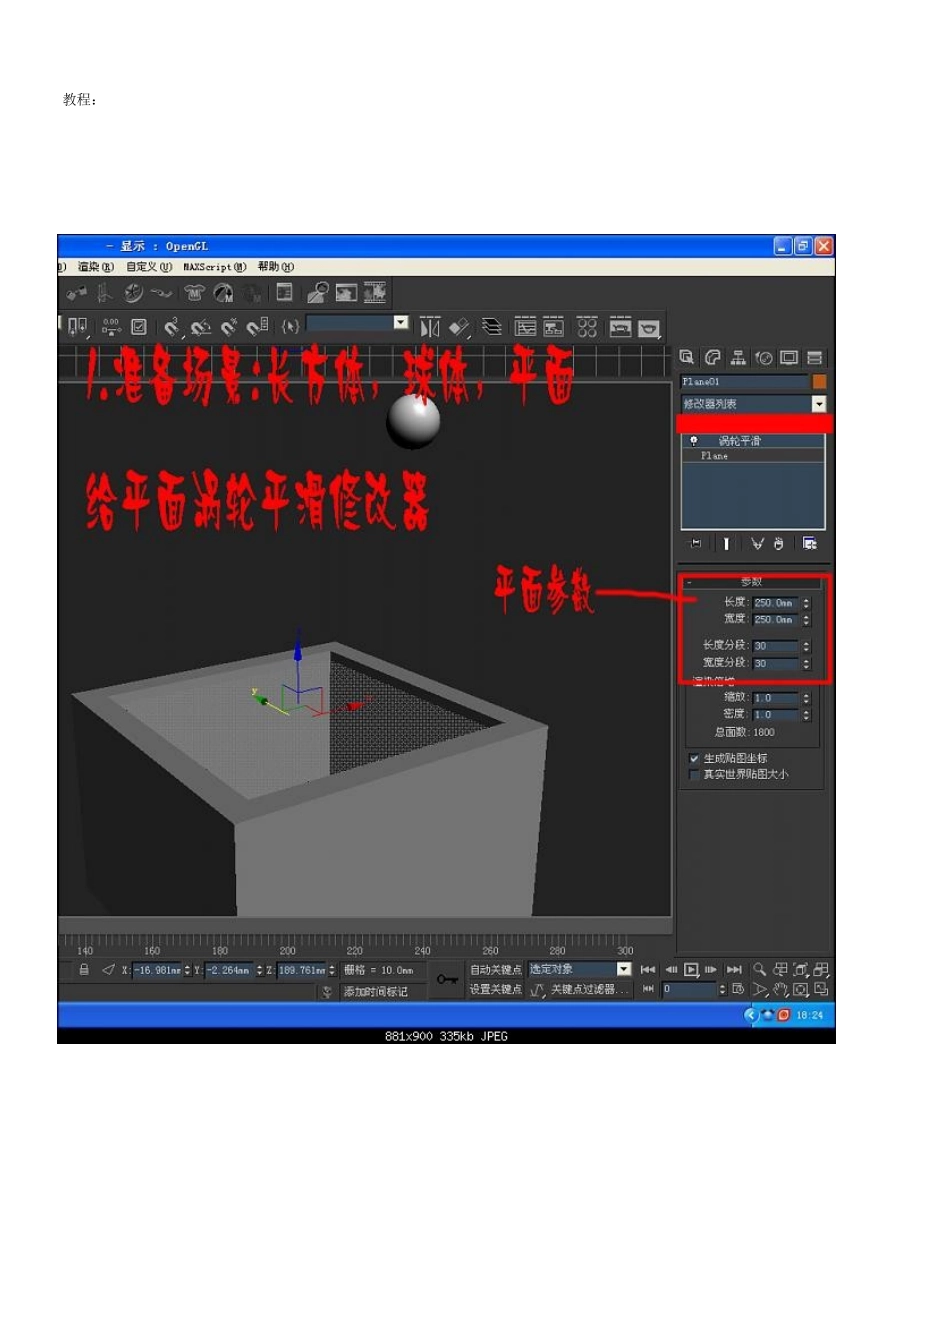Open Configure Modifier Sets icon
The image size is (950, 1344).
coord(810,543)
